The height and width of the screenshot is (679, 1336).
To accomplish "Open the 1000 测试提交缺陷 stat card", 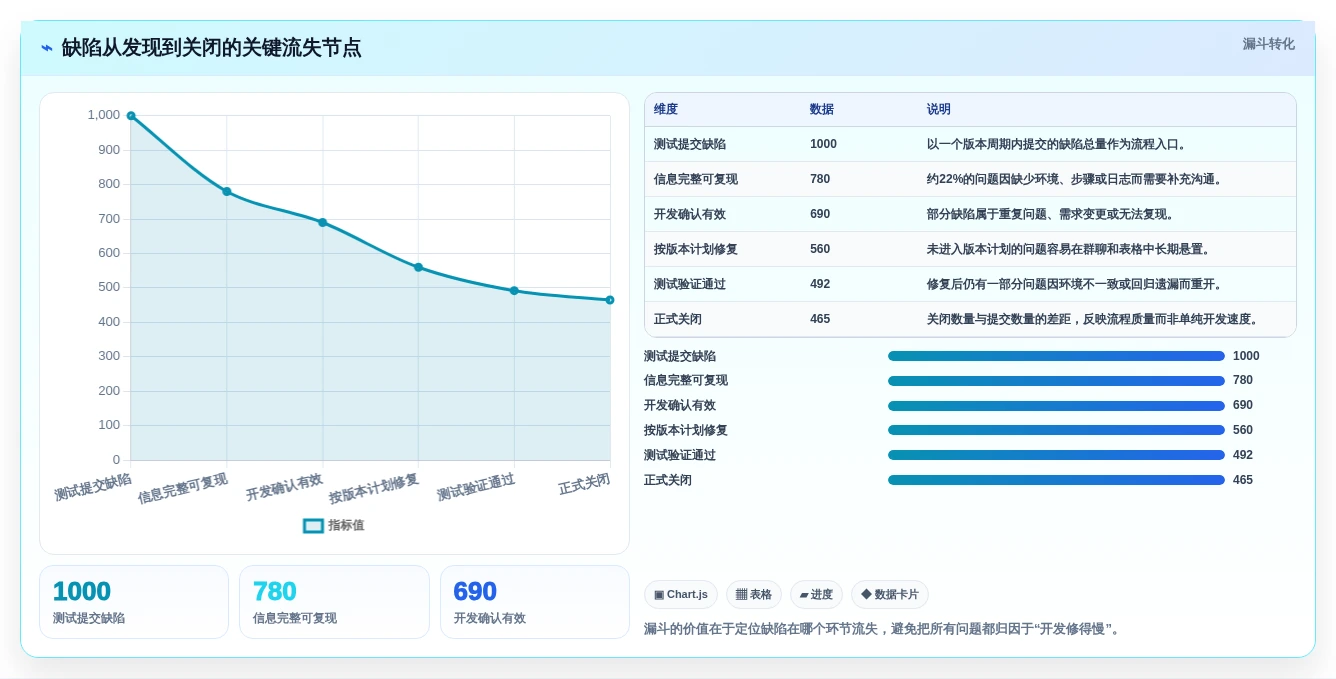I will 134,602.
